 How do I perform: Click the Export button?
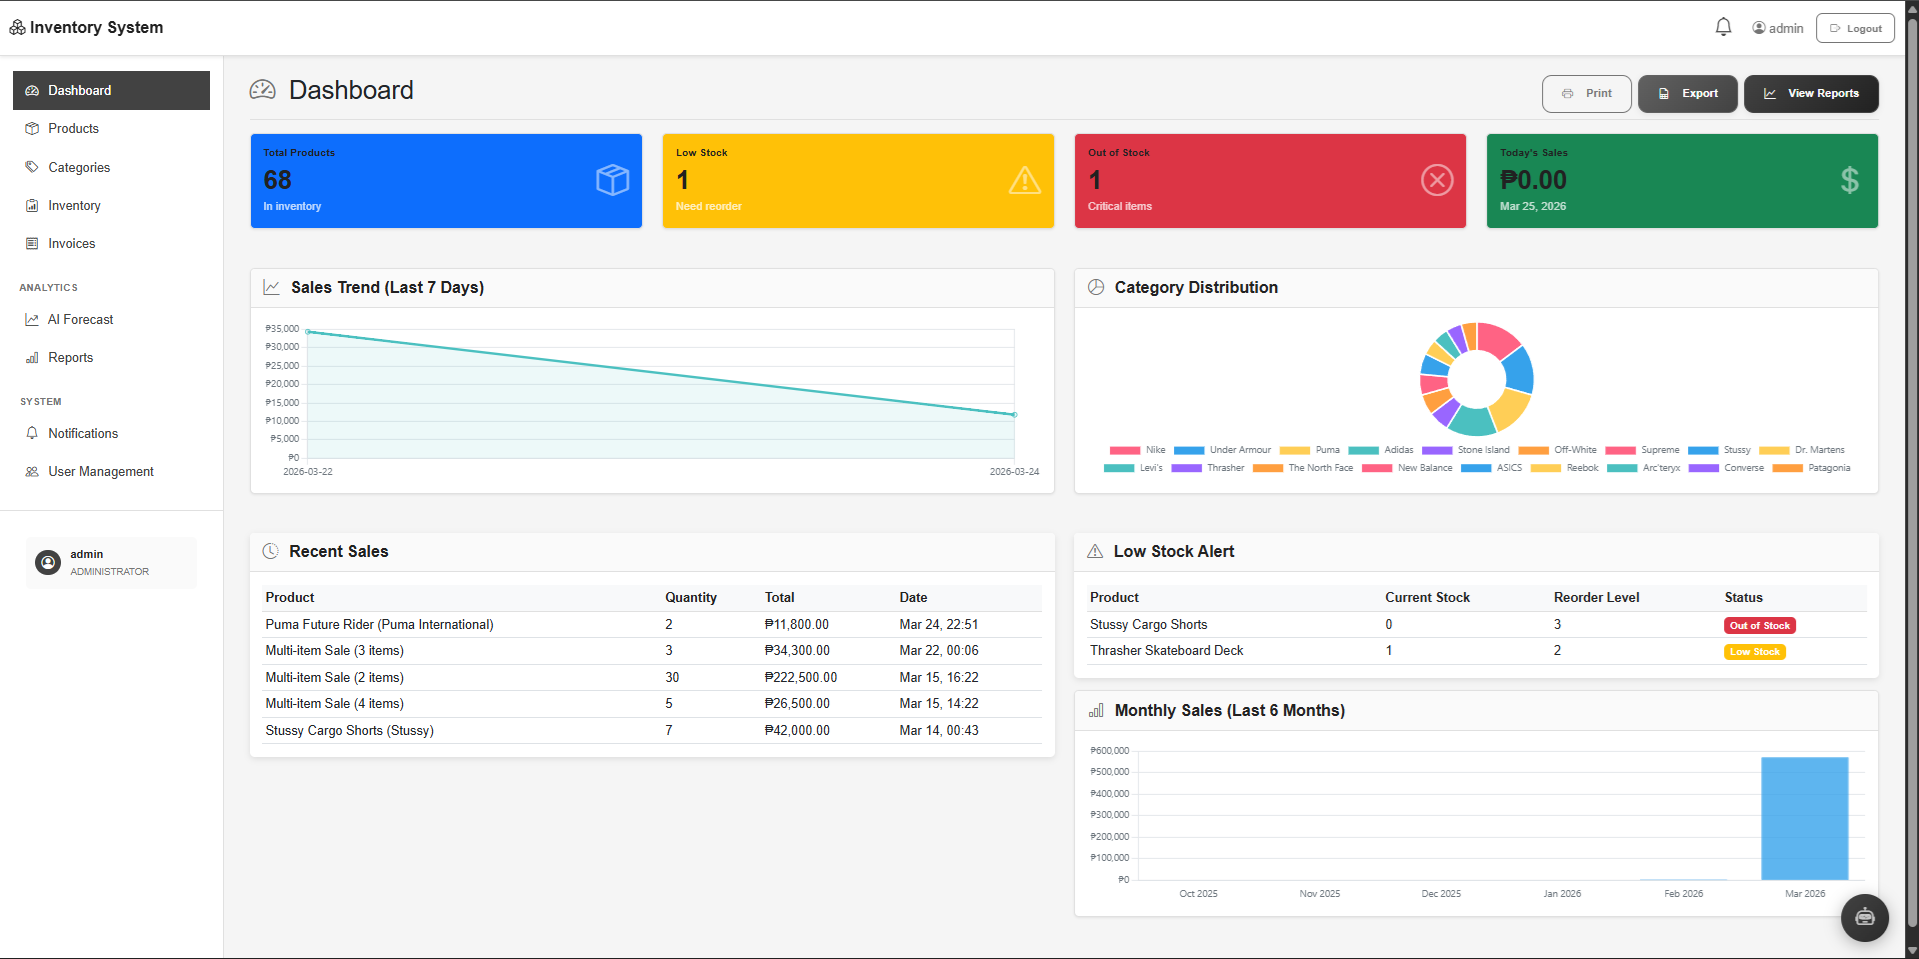(x=1687, y=93)
